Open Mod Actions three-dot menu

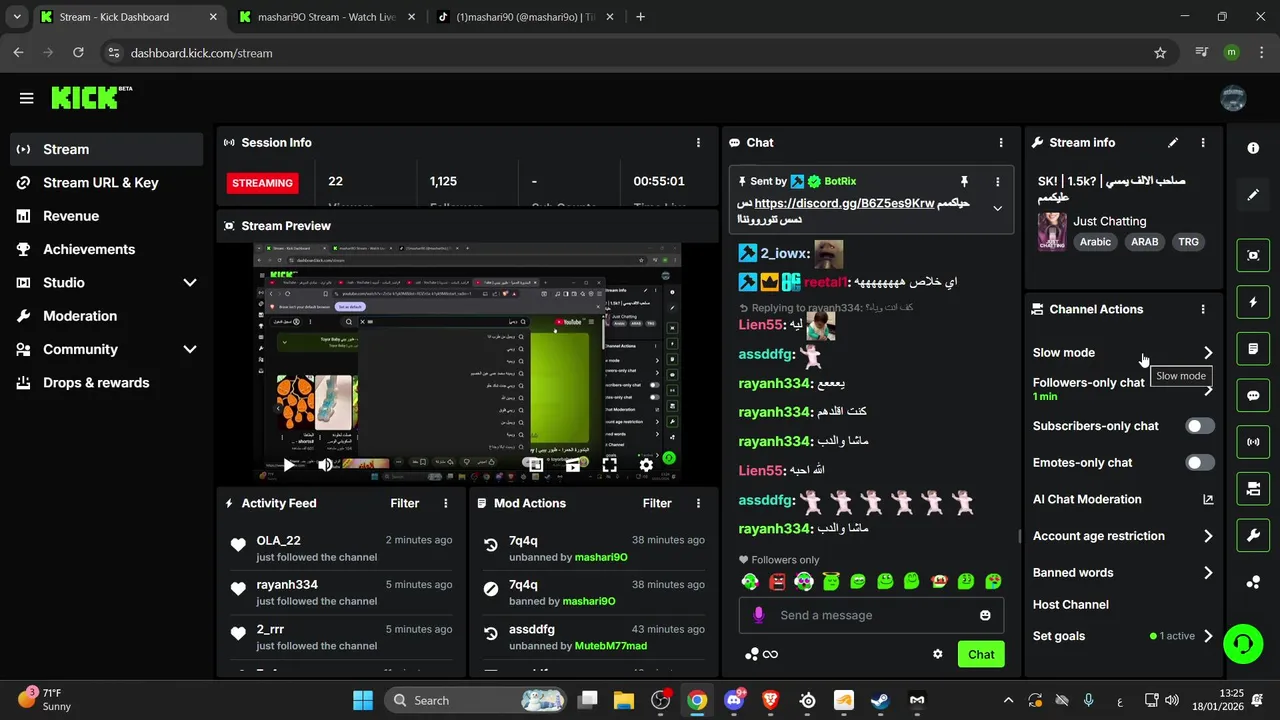coord(698,503)
